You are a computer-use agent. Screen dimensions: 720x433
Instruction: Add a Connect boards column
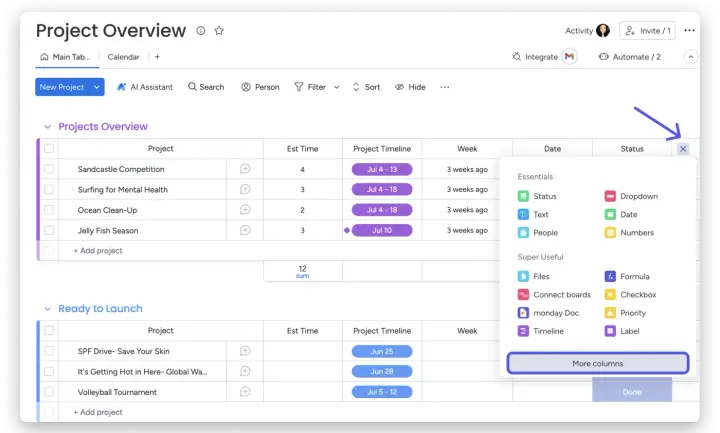pyautogui.click(x=554, y=295)
